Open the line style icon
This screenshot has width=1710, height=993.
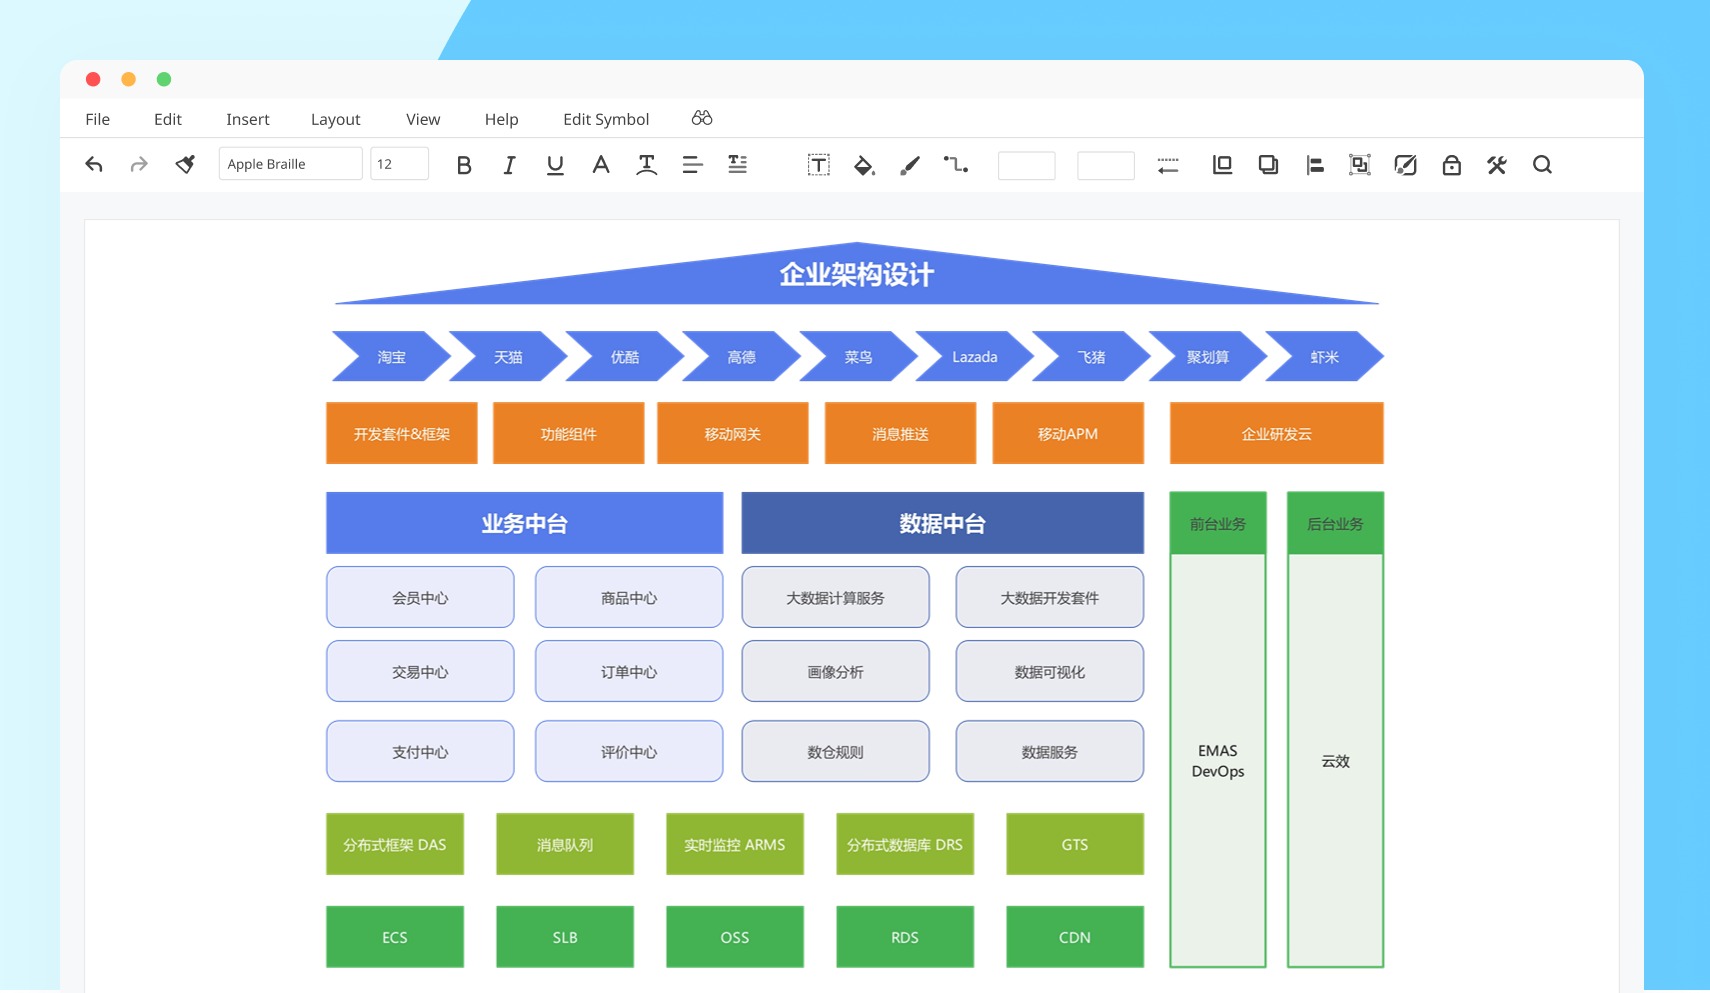(1168, 165)
